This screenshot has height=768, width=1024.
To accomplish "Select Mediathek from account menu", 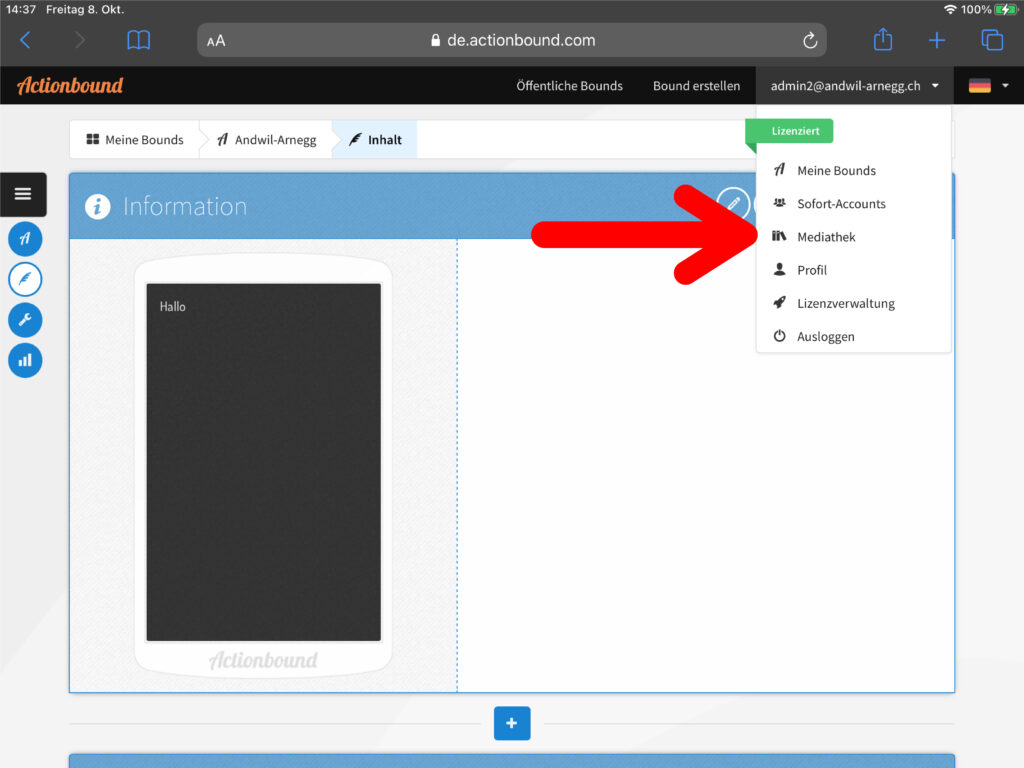I will (x=826, y=237).
